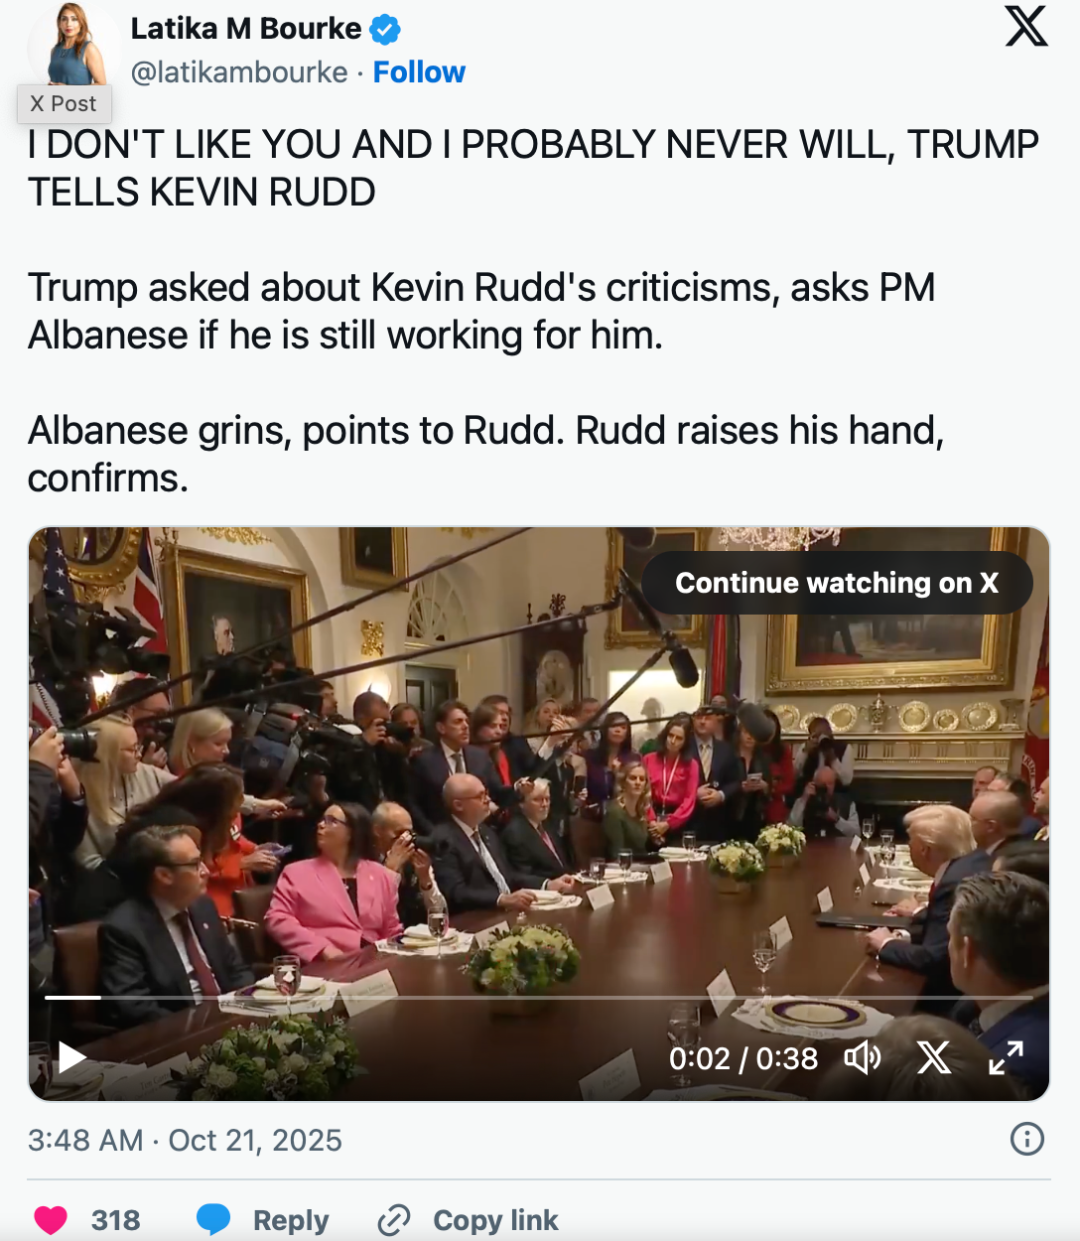Image resolution: width=1080 pixels, height=1241 pixels.
Task: Play the embedded video
Action: coord(72,1057)
